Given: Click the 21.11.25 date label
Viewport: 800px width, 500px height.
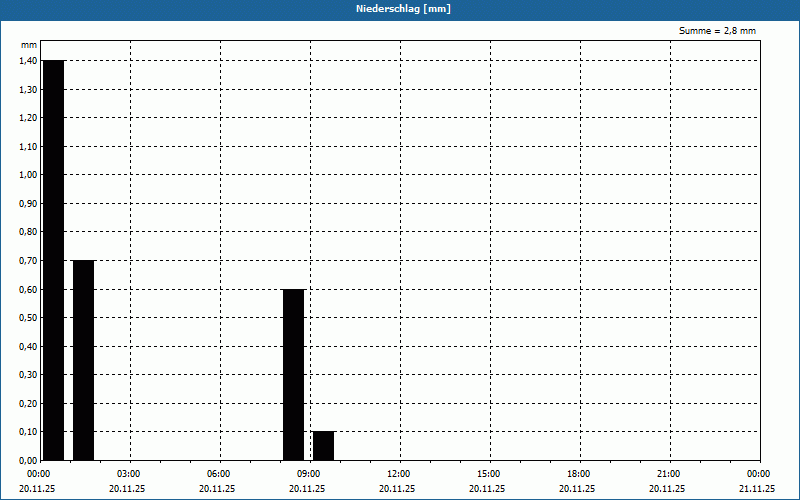Looking at the screenshot, I should [757, 489].
